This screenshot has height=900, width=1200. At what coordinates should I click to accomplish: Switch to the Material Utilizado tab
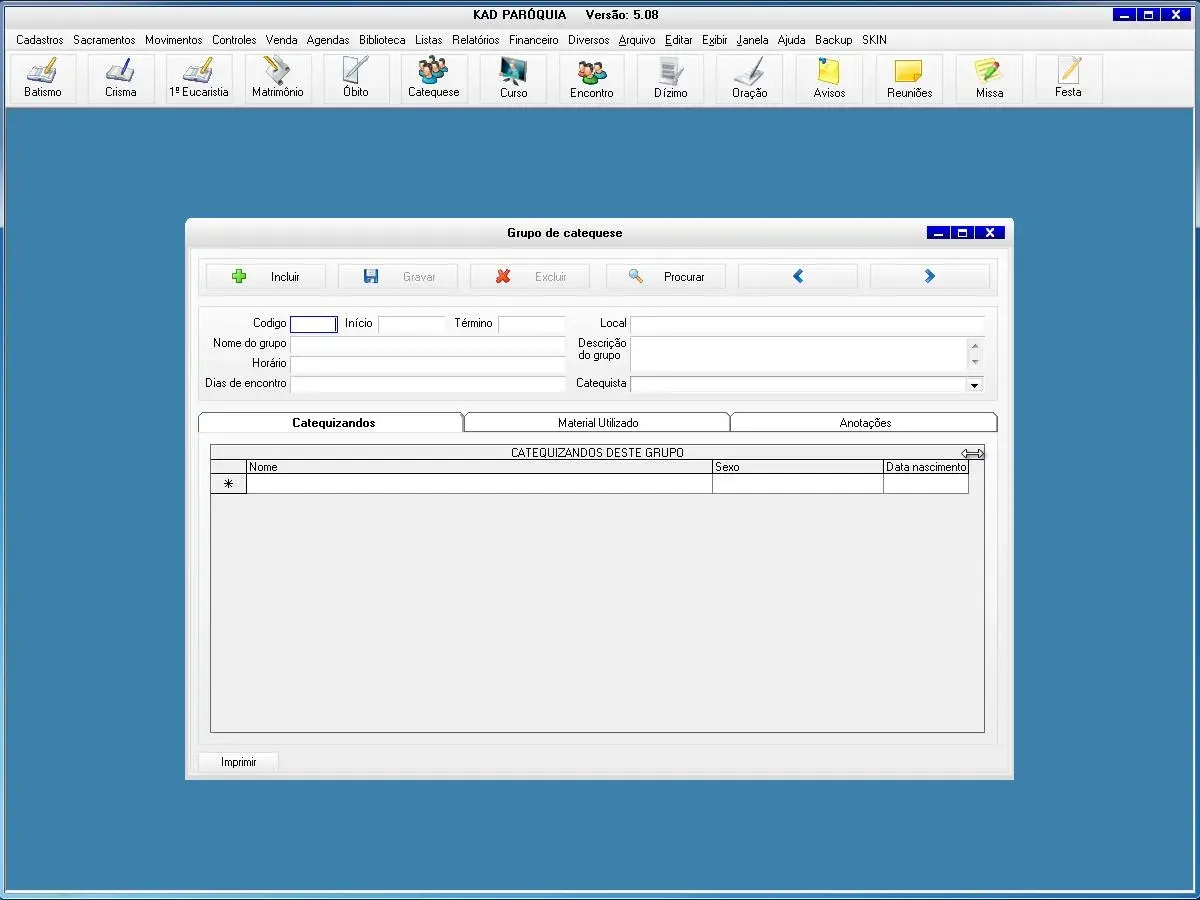pos(598,423)
